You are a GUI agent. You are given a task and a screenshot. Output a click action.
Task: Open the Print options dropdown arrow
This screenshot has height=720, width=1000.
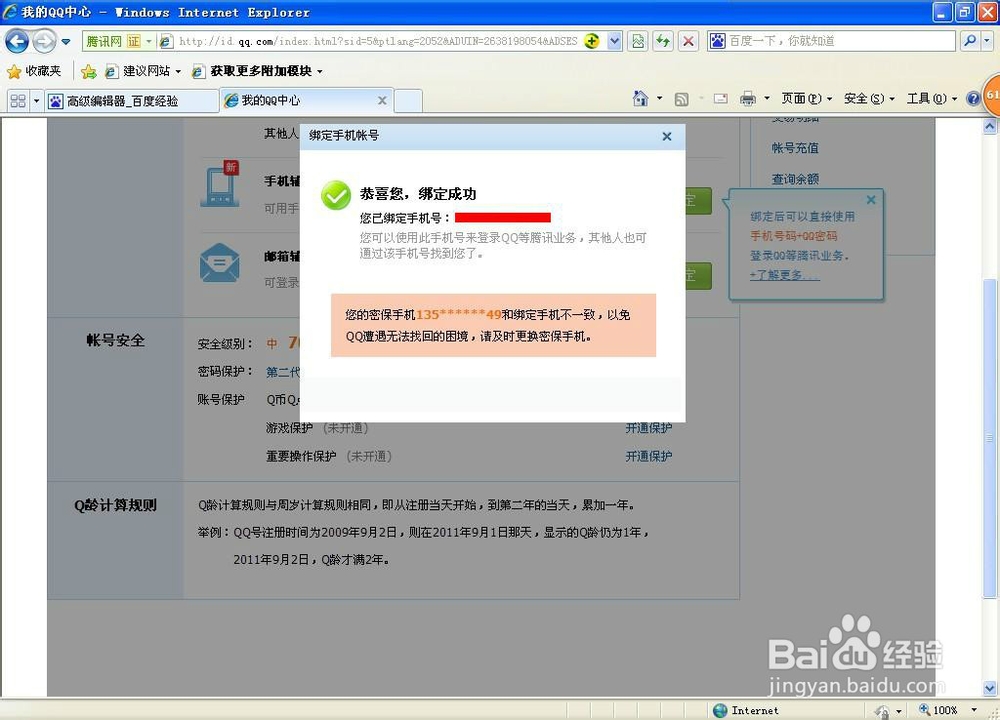[x=767, y=99]
